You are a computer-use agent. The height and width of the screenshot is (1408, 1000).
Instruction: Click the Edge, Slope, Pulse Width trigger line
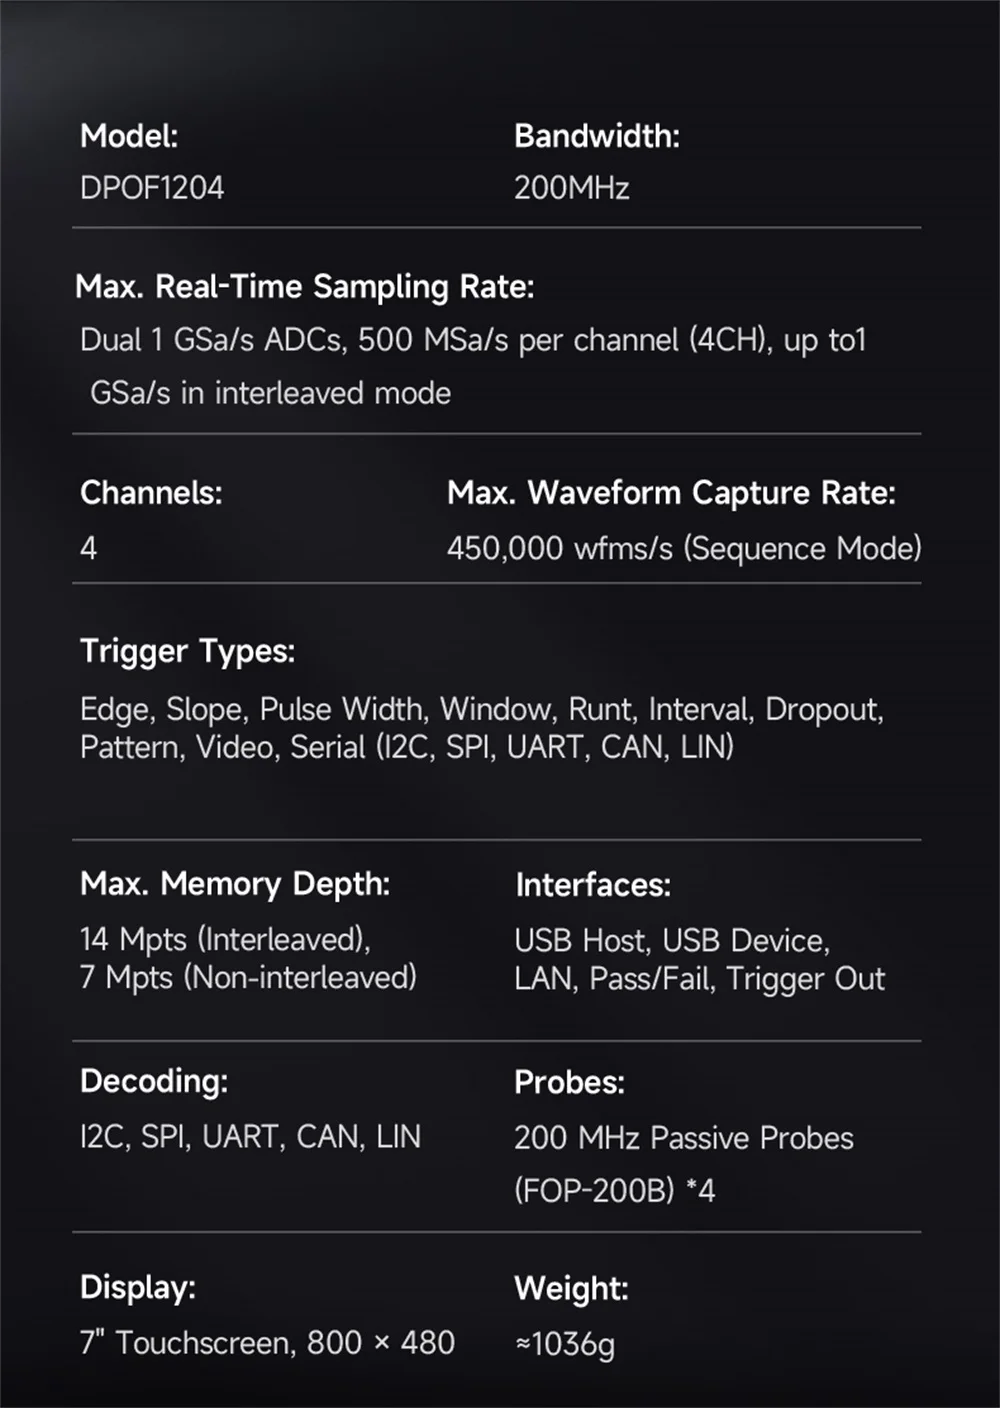tap(482, 710)
